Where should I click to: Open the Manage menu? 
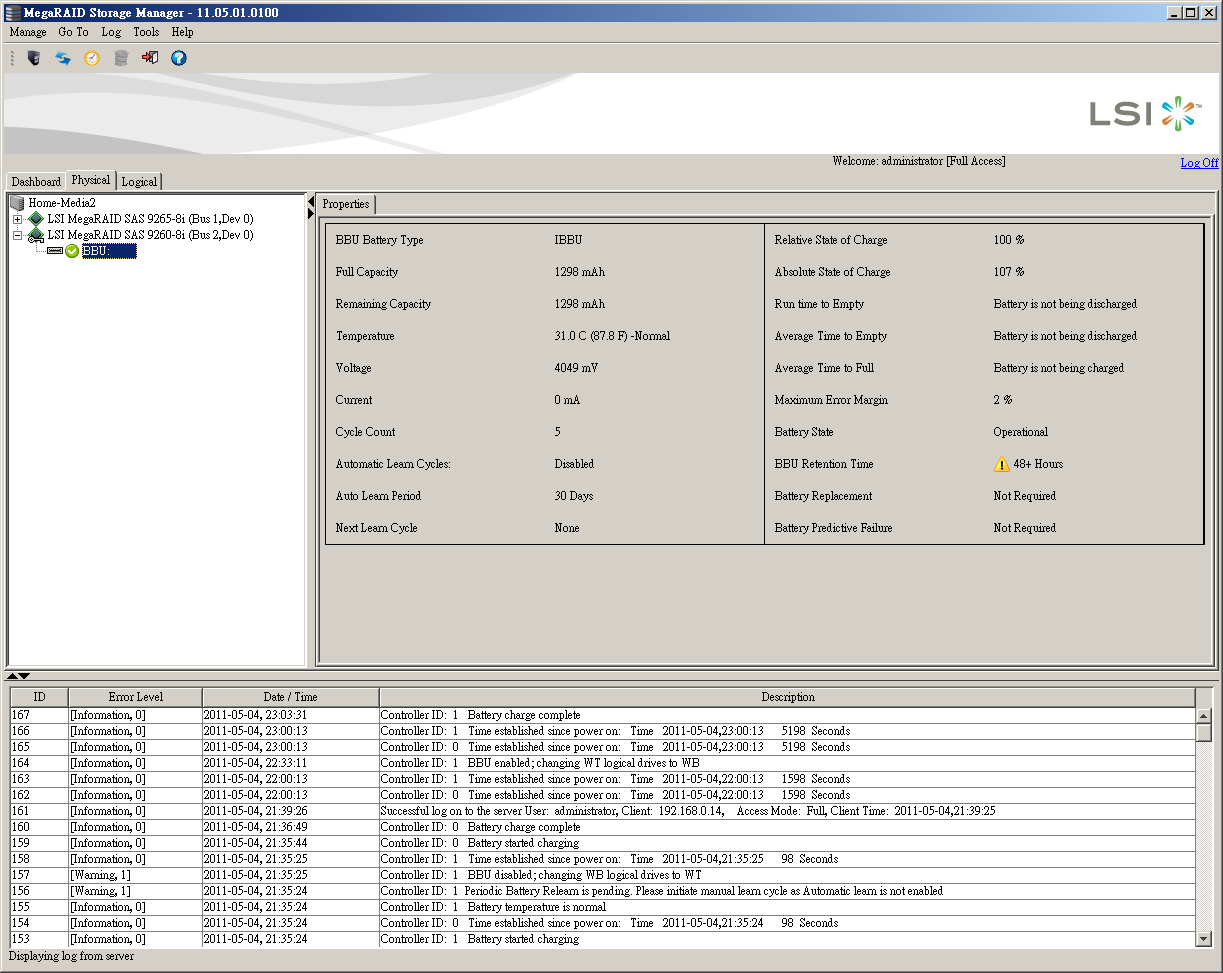[28, 32]
